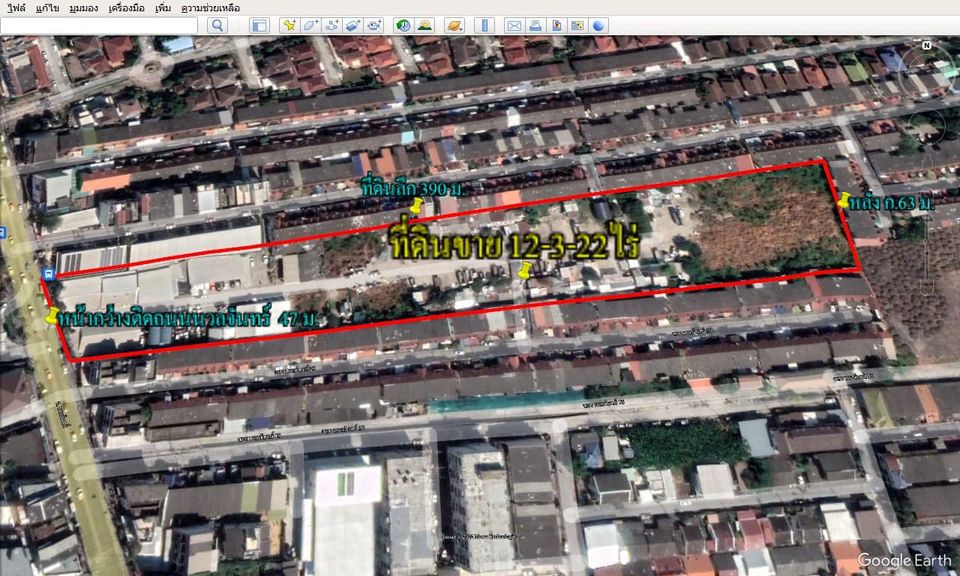Click the label ที่ดินลึก 390 ม.
The height and width of the screenshot is (576, 960).
click(412, 189)
